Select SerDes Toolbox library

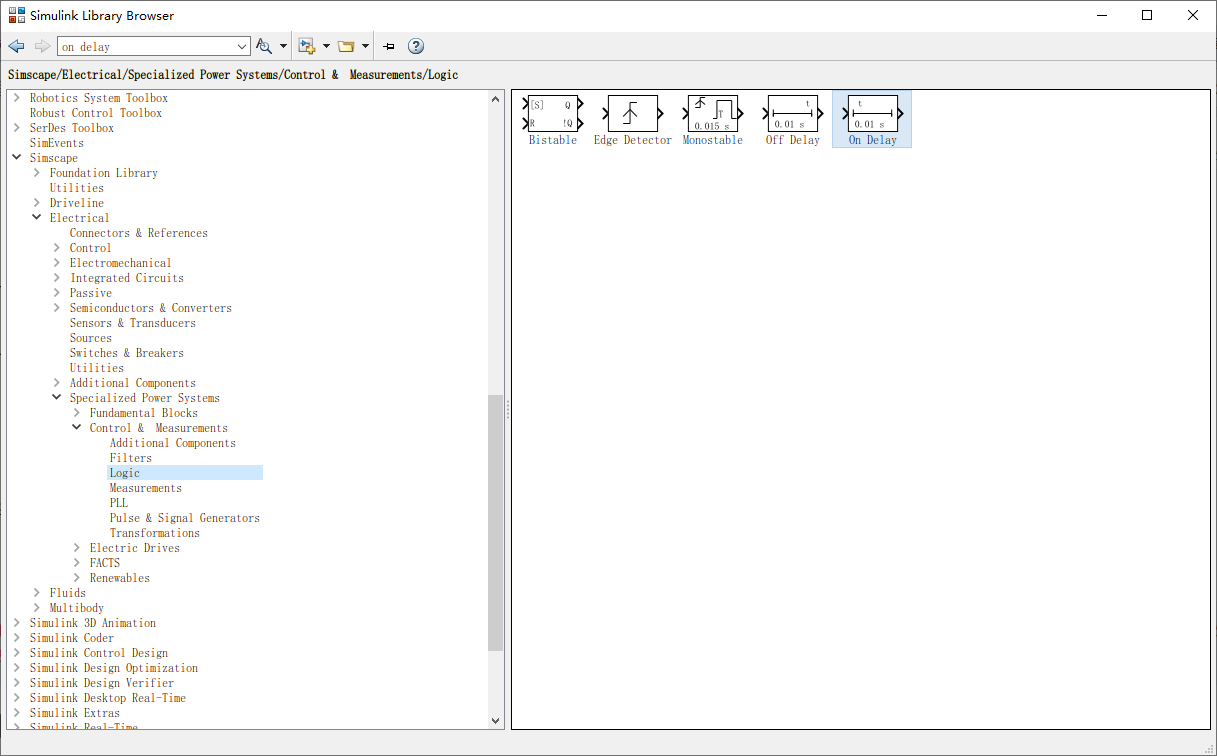(x=72, y=128)
